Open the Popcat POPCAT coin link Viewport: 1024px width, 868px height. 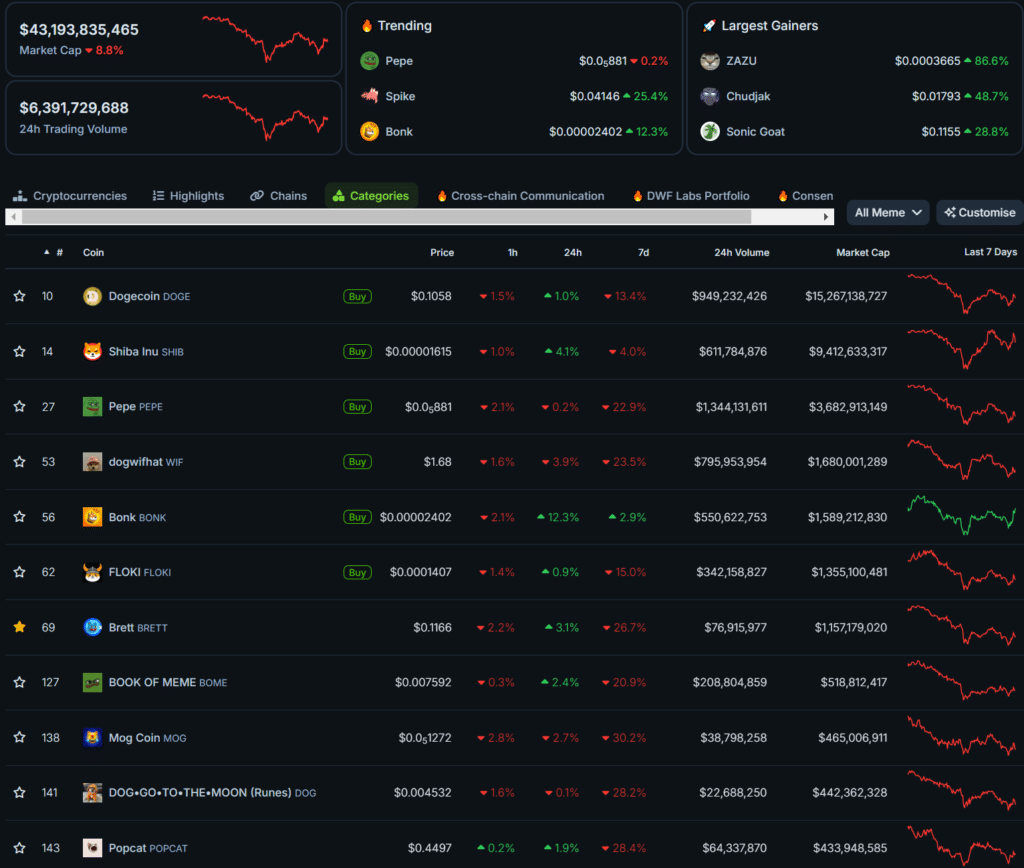[148, 848]
